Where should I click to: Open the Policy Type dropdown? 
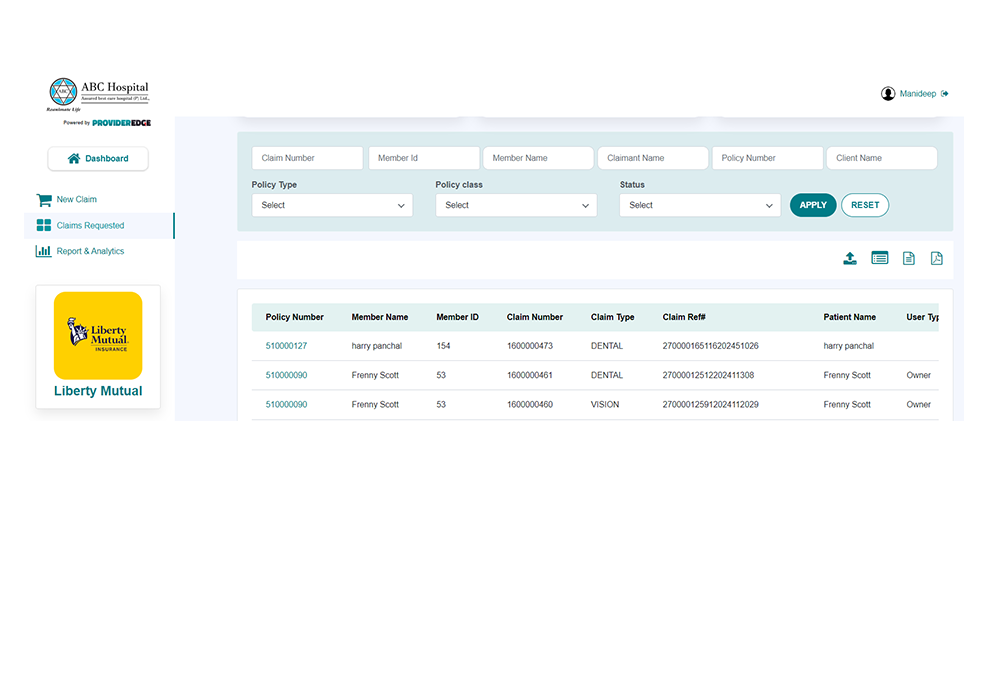(x=332, y=205)
